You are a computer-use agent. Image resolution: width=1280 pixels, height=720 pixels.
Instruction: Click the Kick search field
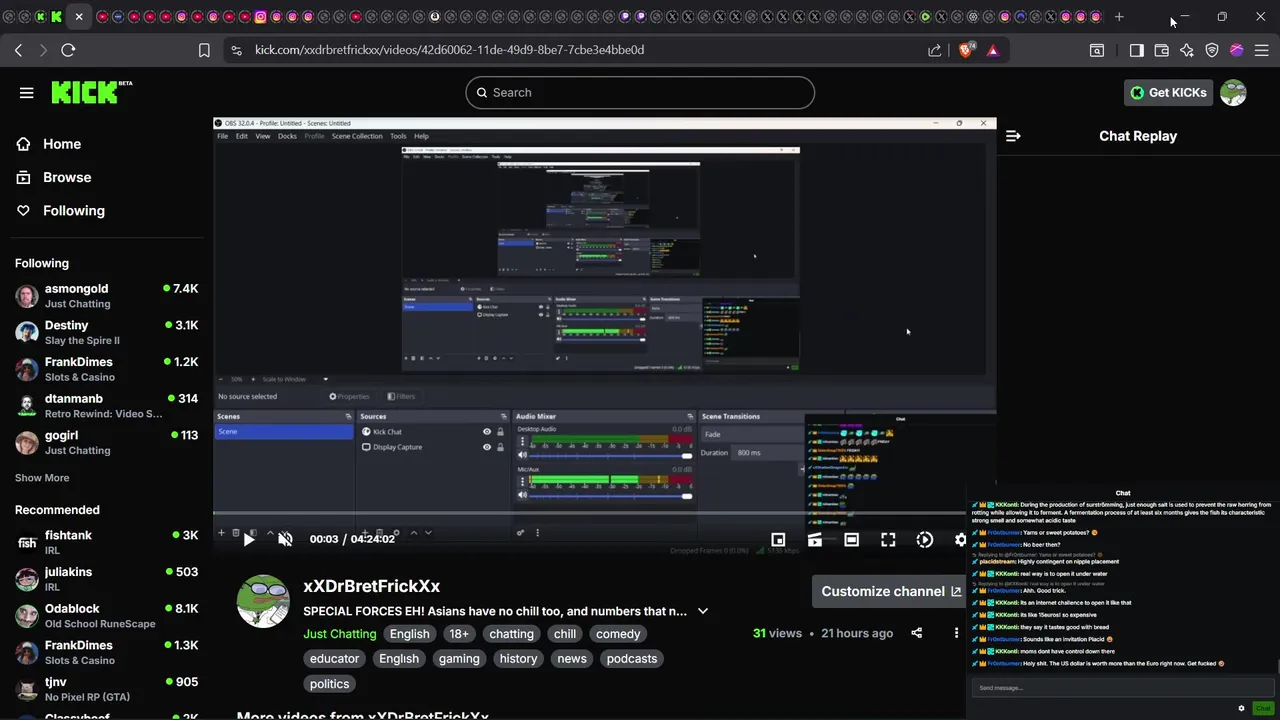640,93
